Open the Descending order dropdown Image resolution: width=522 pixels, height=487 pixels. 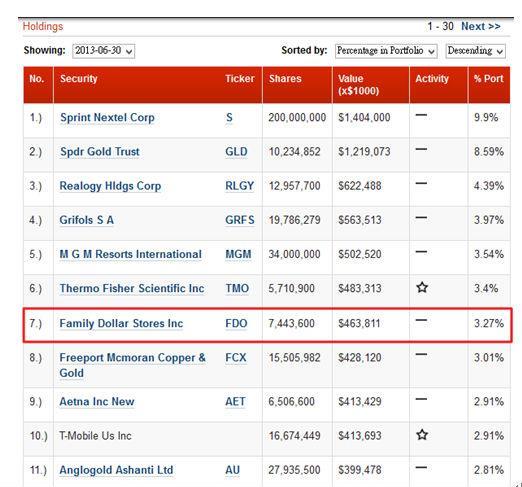(x=475, y=51)
